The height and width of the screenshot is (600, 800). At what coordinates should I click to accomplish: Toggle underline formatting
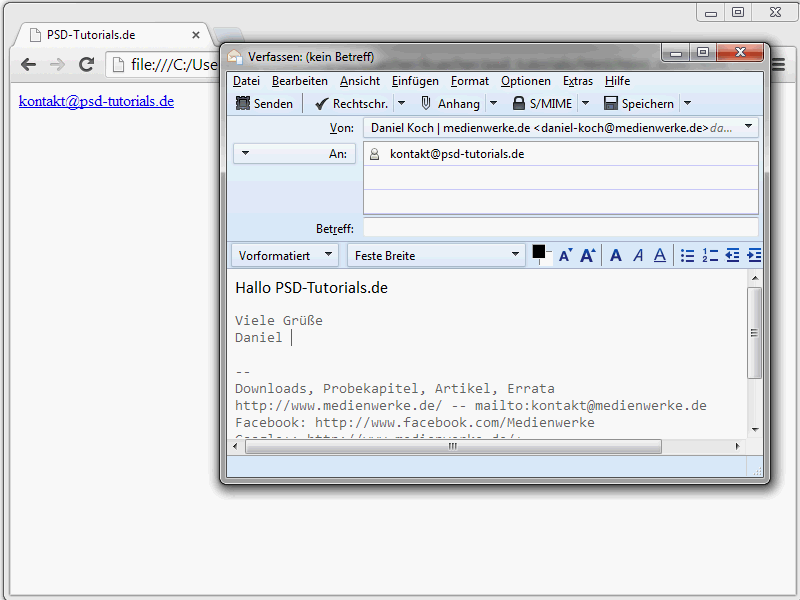click(660, 255)
